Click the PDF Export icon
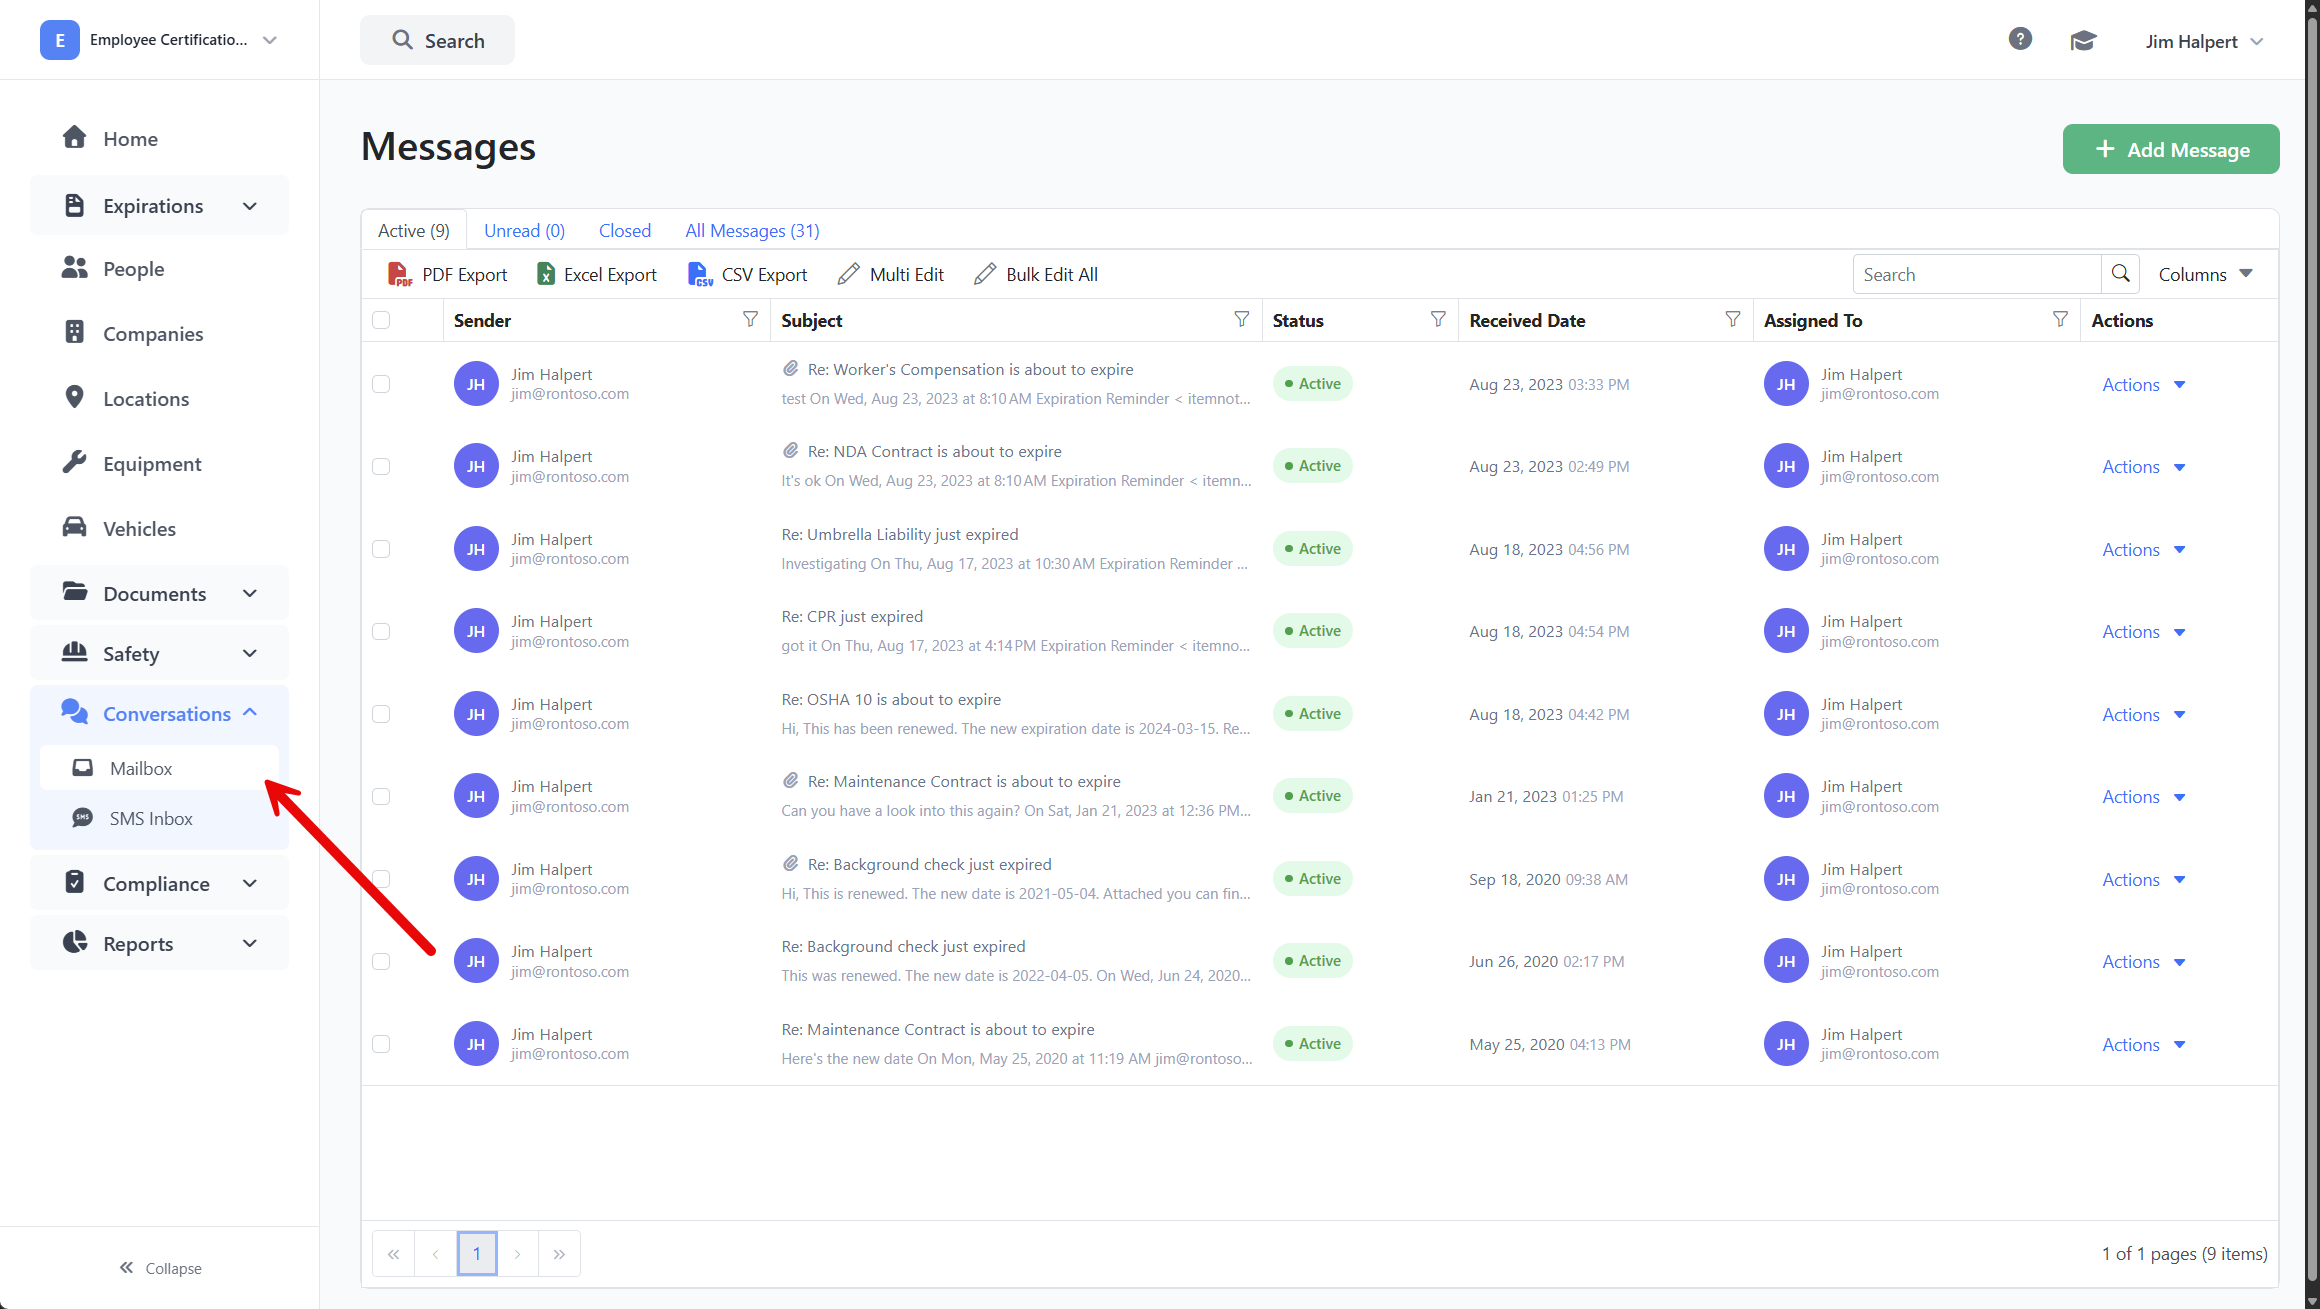2320x1309 pixels. pos(400,274)
